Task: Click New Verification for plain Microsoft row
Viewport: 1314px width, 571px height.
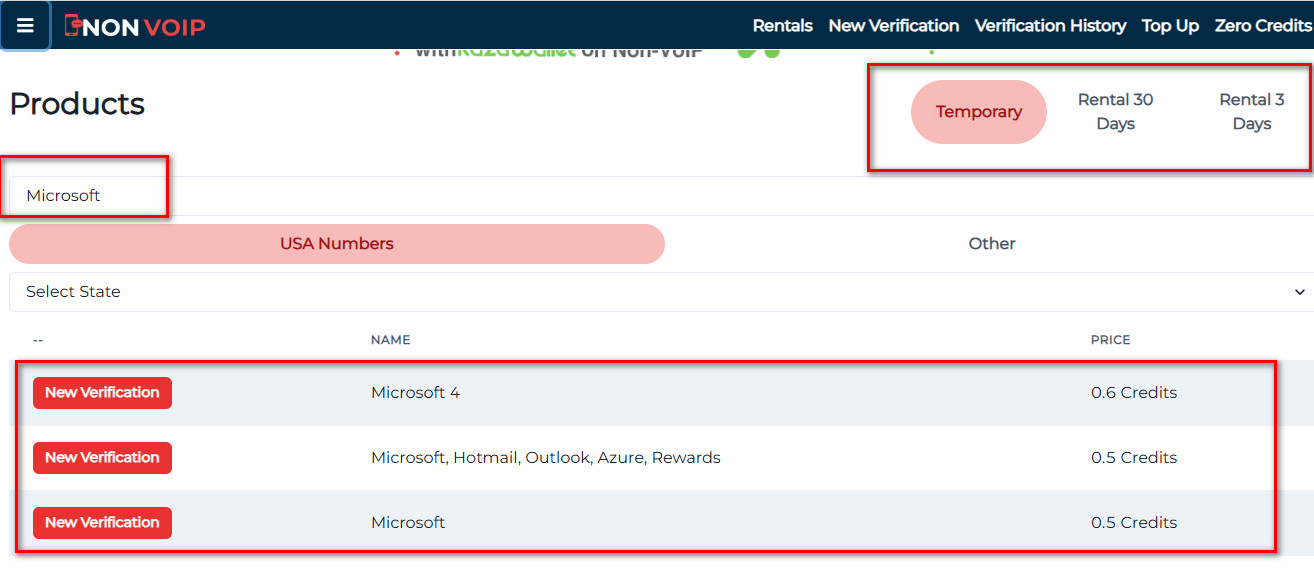Action: (102, 523)
